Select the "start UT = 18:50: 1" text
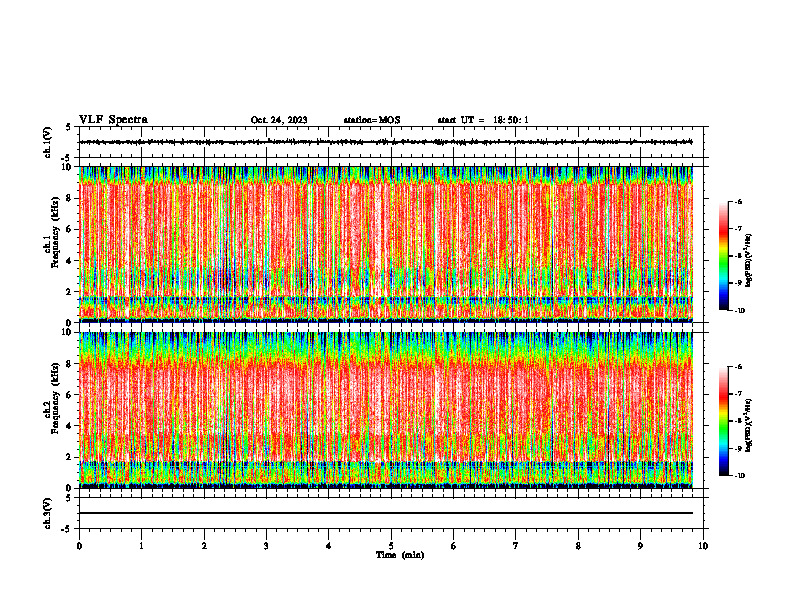This screenshot has height=612, width=792. pyautogui.click(x=483, y=120)
